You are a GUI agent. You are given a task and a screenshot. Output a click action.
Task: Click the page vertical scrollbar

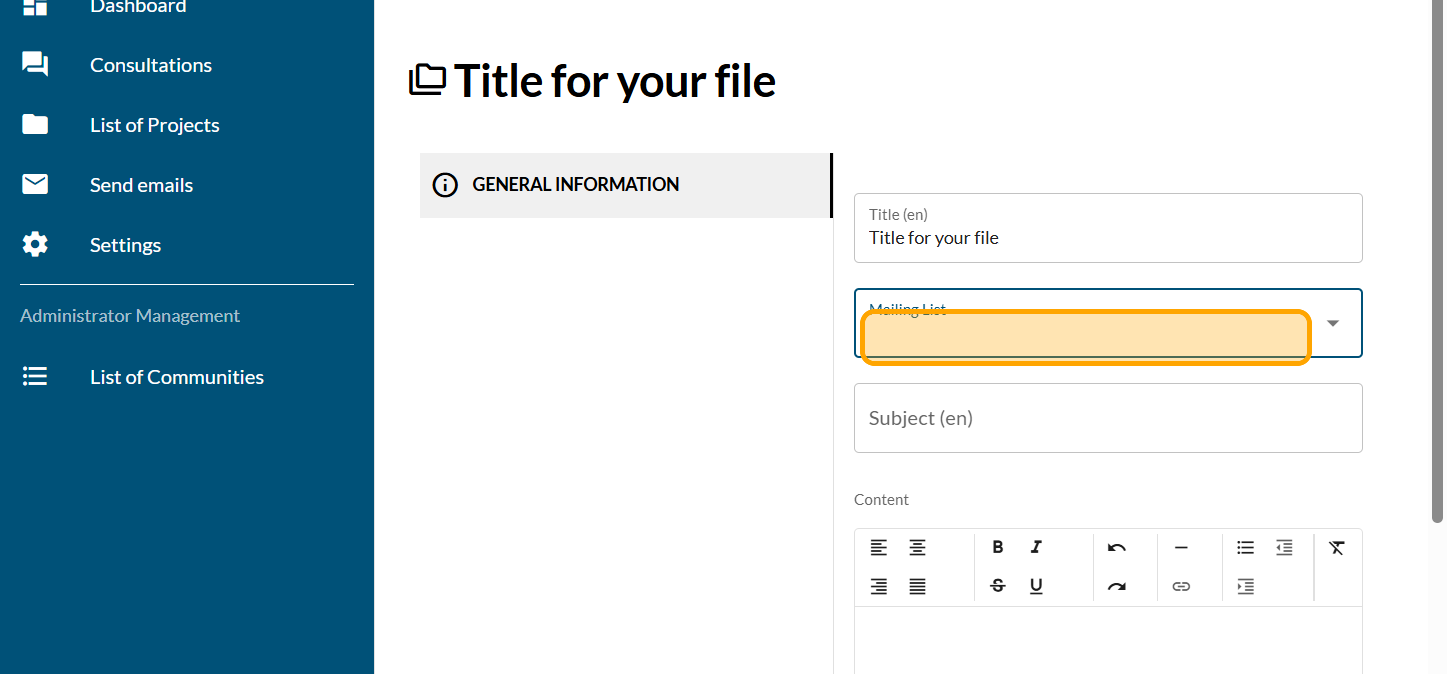(x=1437, y=260)
